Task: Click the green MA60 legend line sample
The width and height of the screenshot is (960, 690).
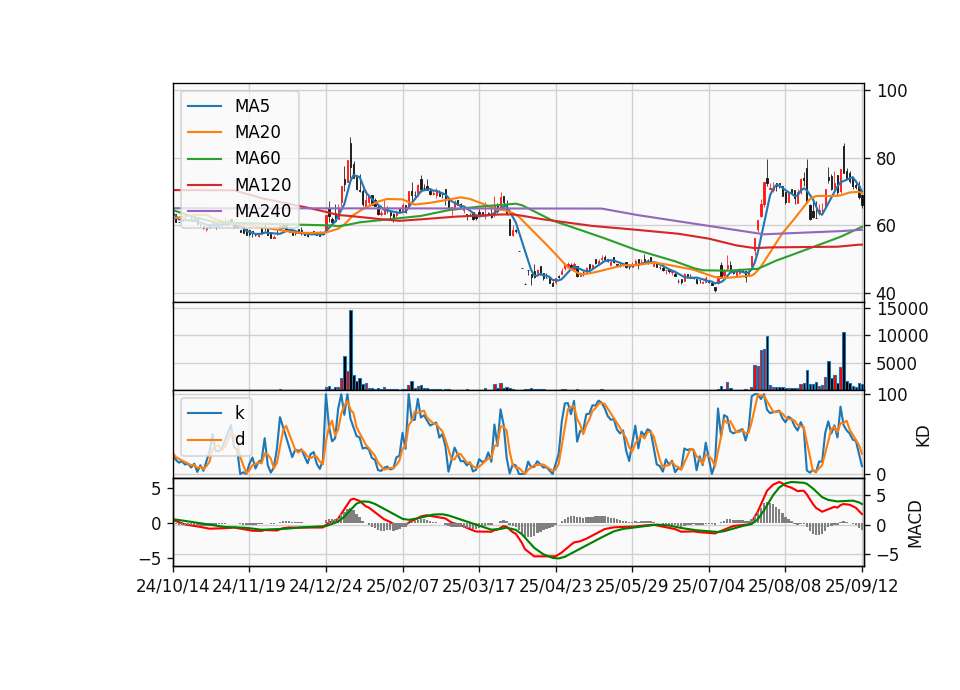Action: click(204, 159)
